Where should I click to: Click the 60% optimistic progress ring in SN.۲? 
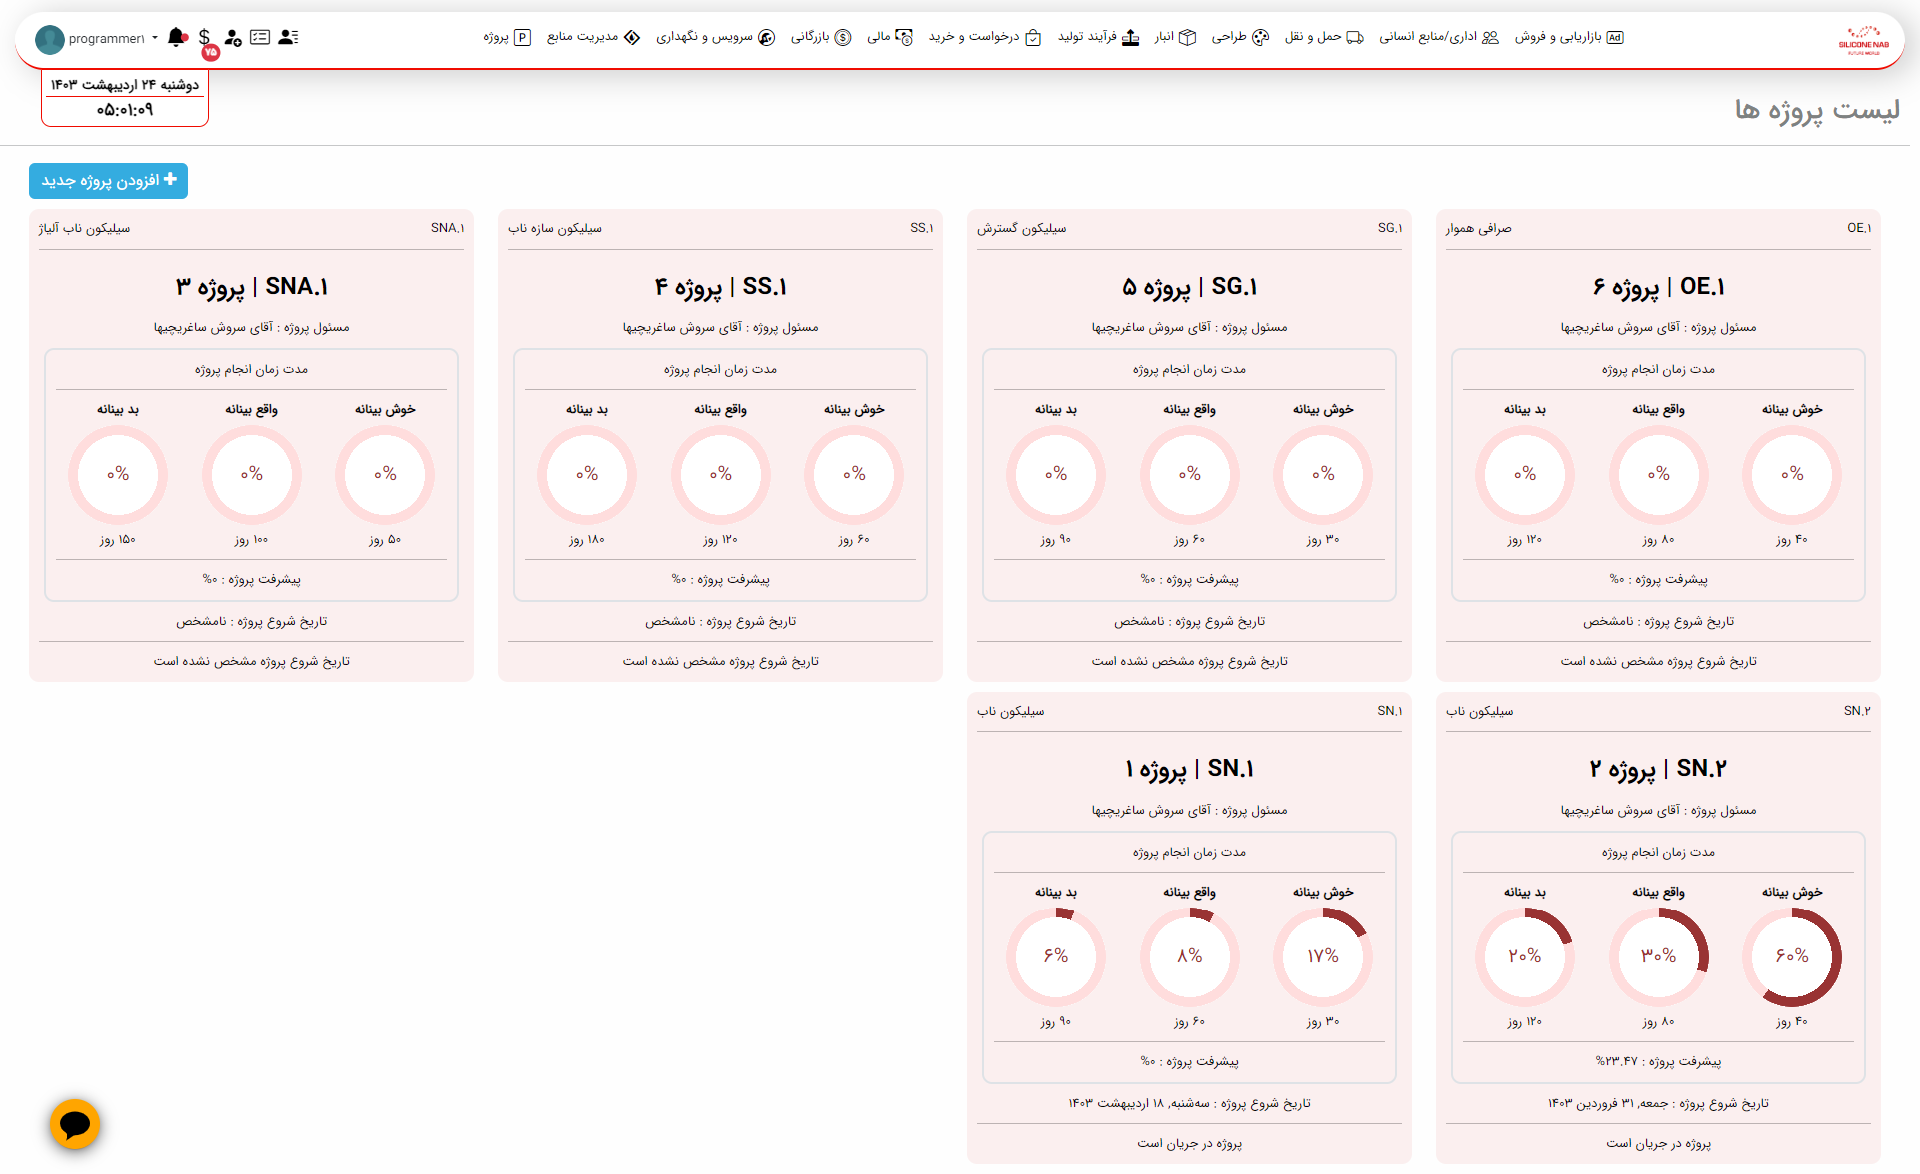pos(1791,956)
